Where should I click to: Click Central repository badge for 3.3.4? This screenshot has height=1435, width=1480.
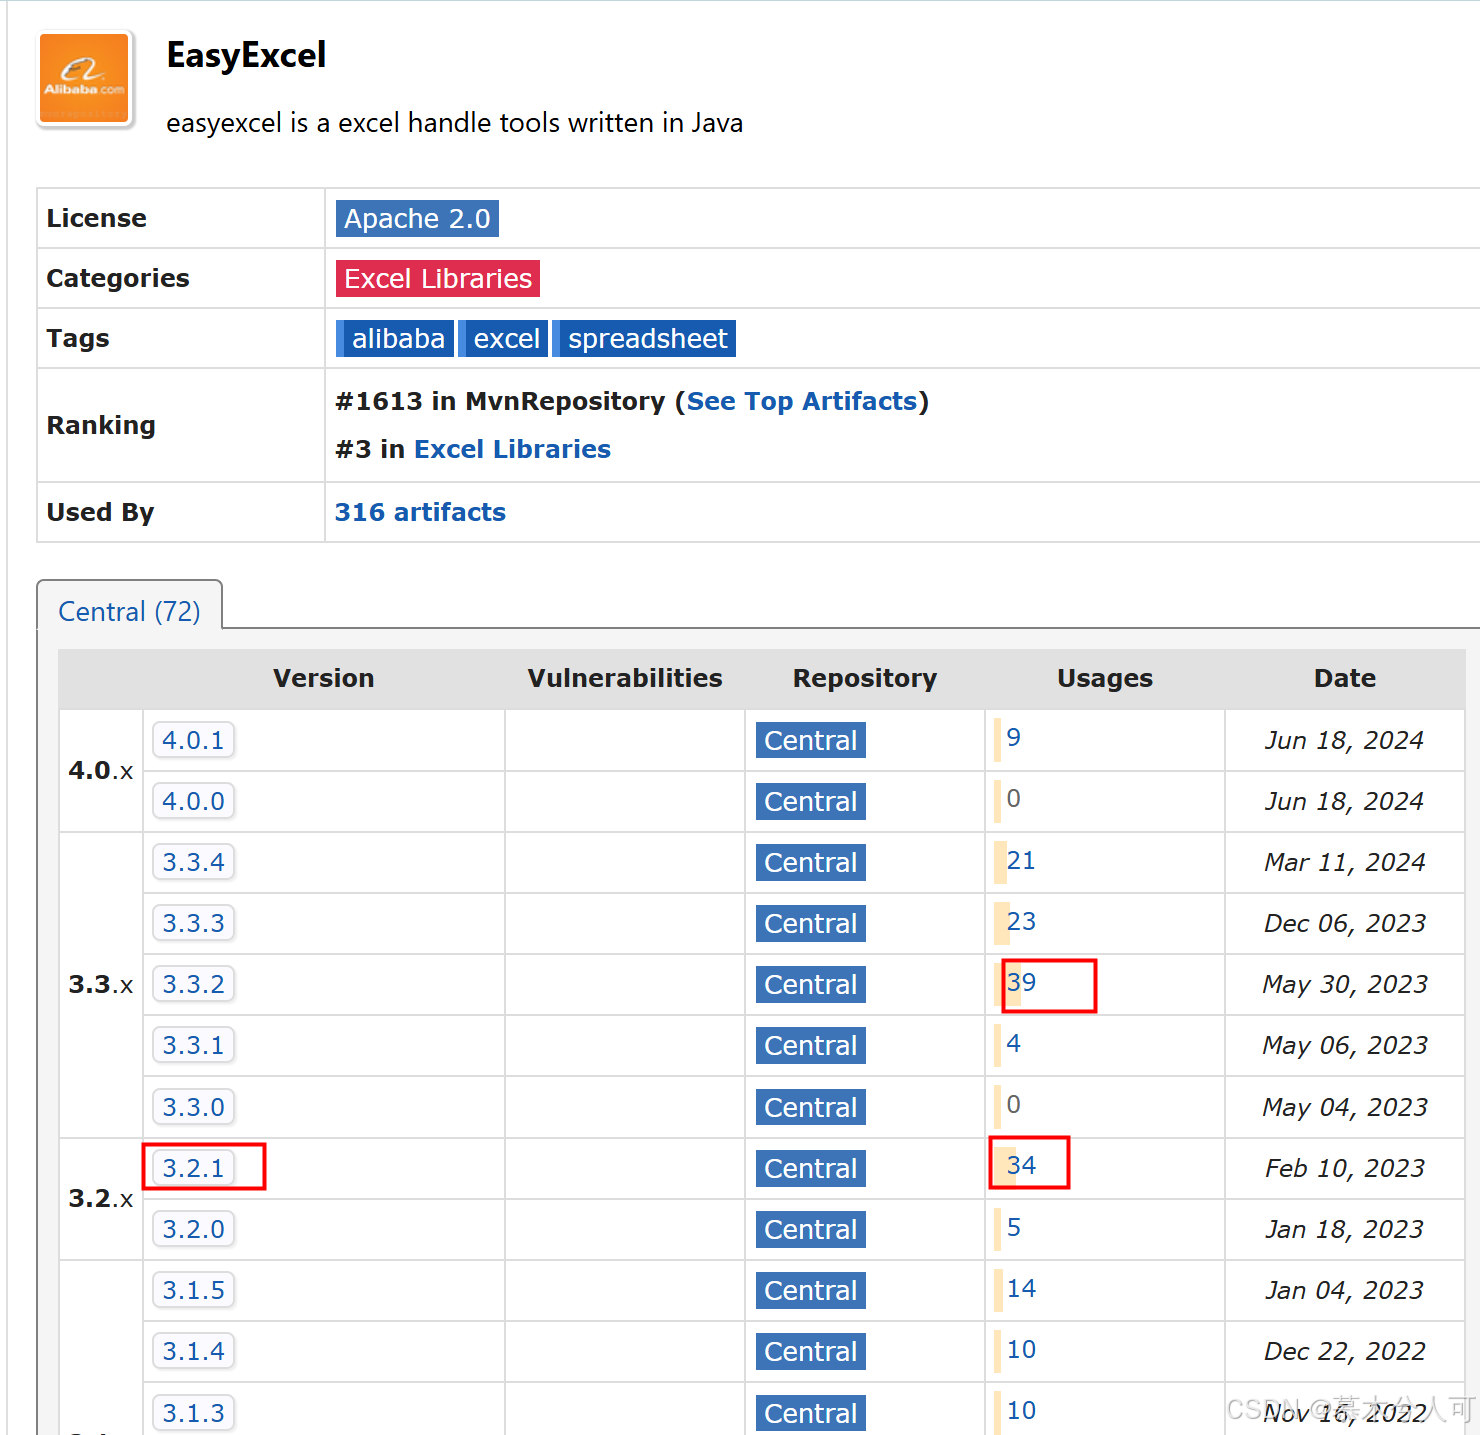[x=810, y=862]
